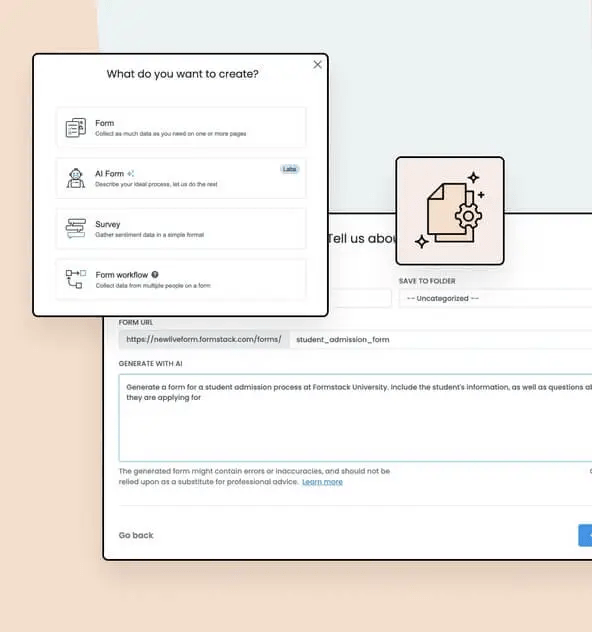Click the student_admission_form URL field
Screen dimensions: 592x632
440,339
